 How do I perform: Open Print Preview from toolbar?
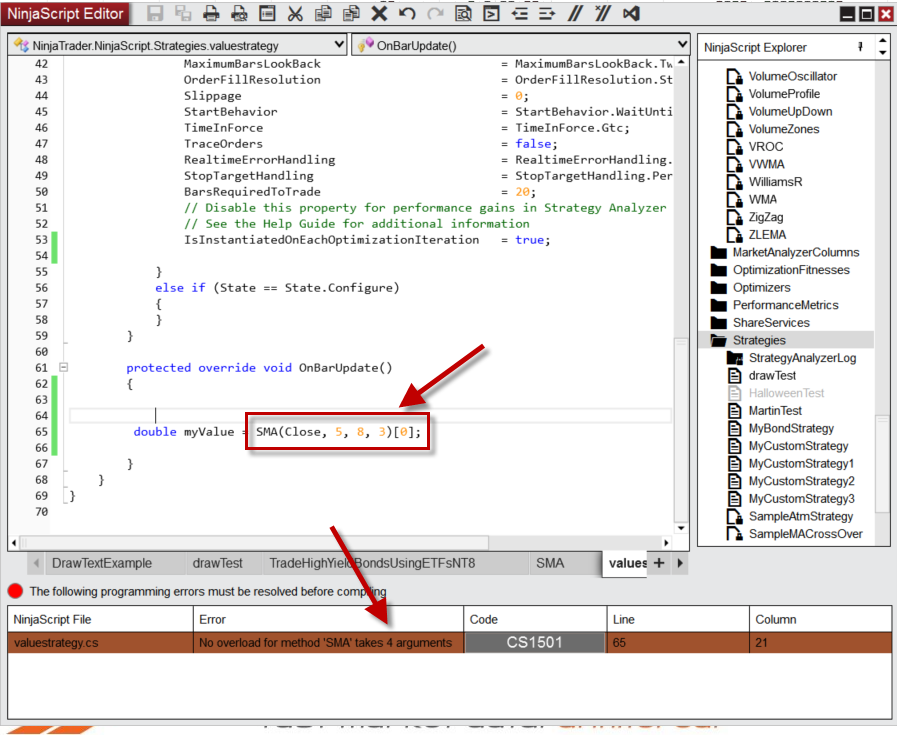point(239,13)
